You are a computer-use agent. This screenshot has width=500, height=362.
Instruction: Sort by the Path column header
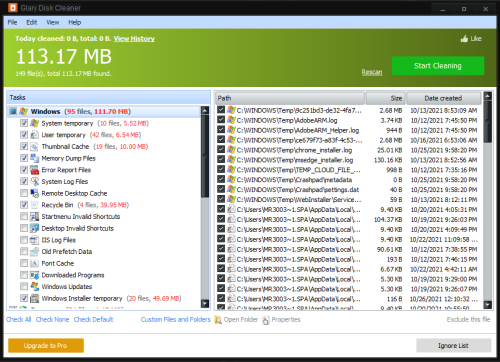[290, 98]
